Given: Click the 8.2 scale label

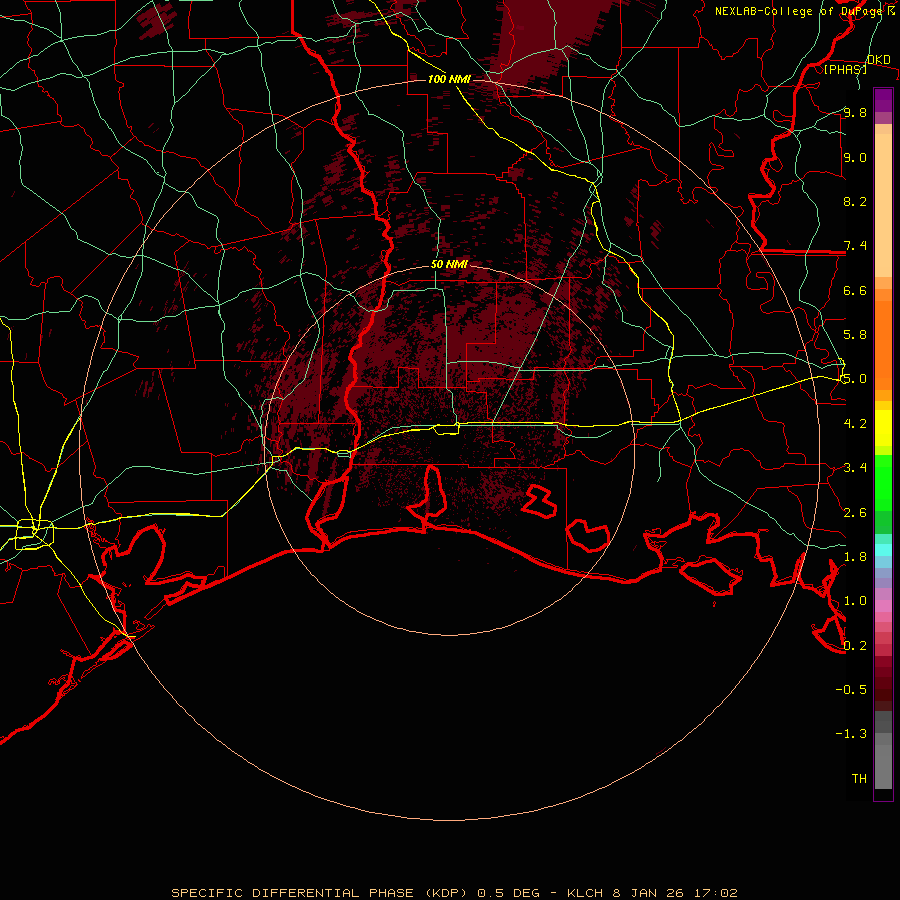Looking at the screenshot, I should 855,201.
